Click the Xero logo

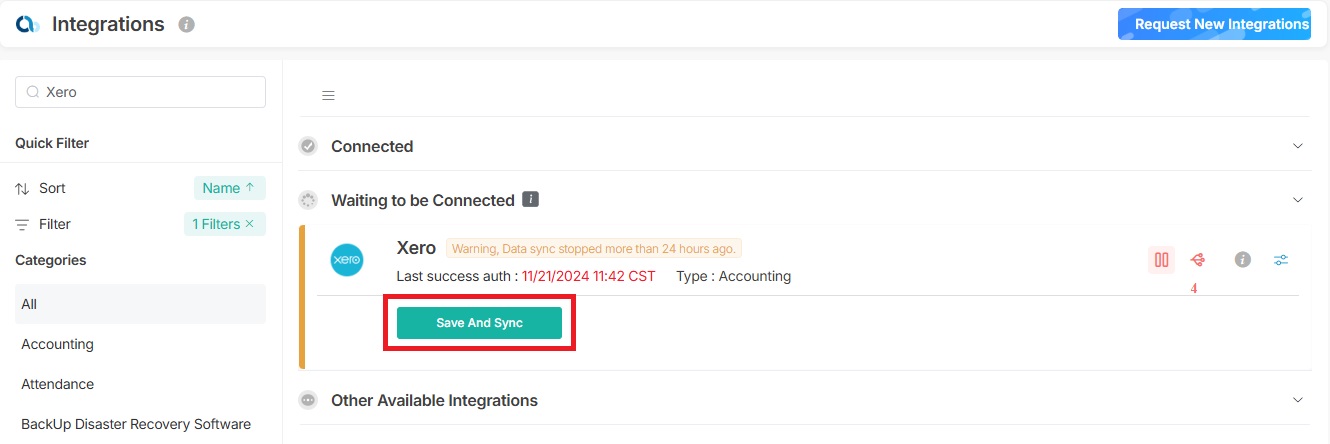[347, 260]
